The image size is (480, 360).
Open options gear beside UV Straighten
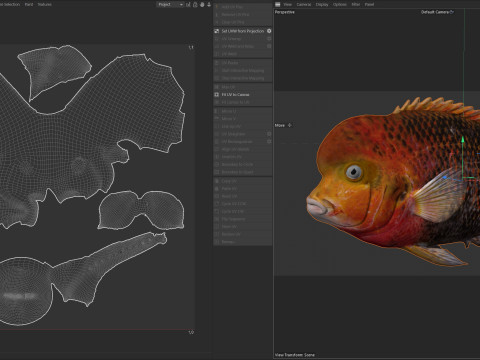click(x=269, y=134)
